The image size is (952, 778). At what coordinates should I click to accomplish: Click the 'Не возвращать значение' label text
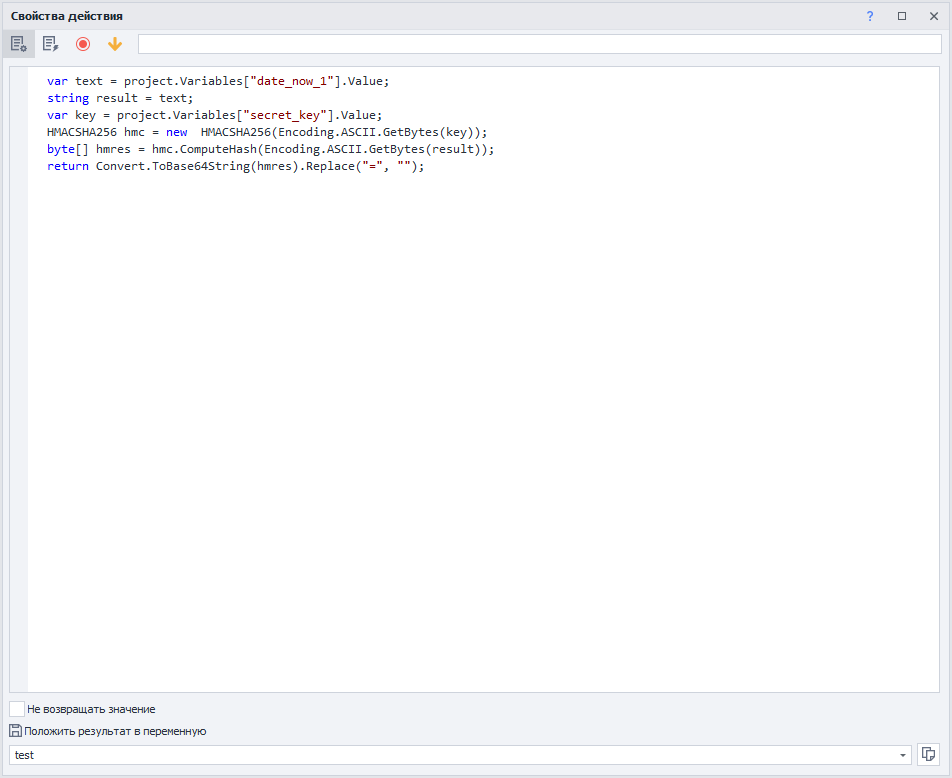pyautogui.click(x=91, y=709)
